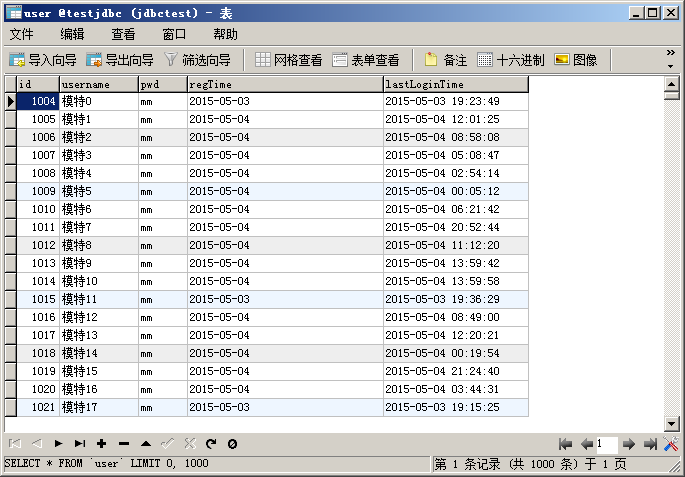
Task: Select the id cell 1005
Action: pos(38,119)
